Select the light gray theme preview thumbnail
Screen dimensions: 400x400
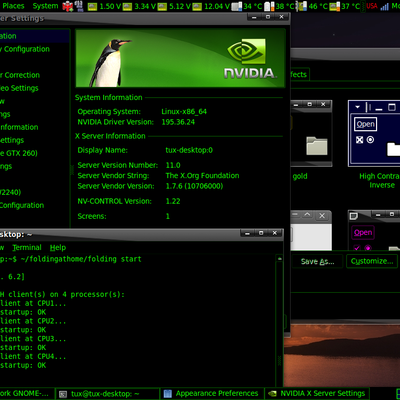[x=311, y=231]
